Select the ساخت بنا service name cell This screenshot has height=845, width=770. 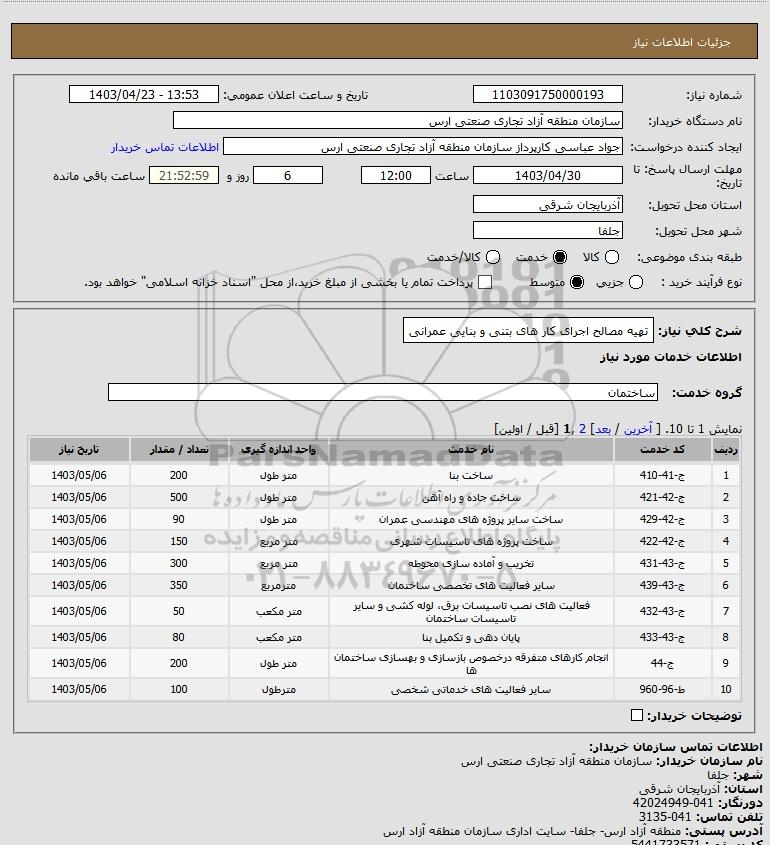[x=471, y=475]
